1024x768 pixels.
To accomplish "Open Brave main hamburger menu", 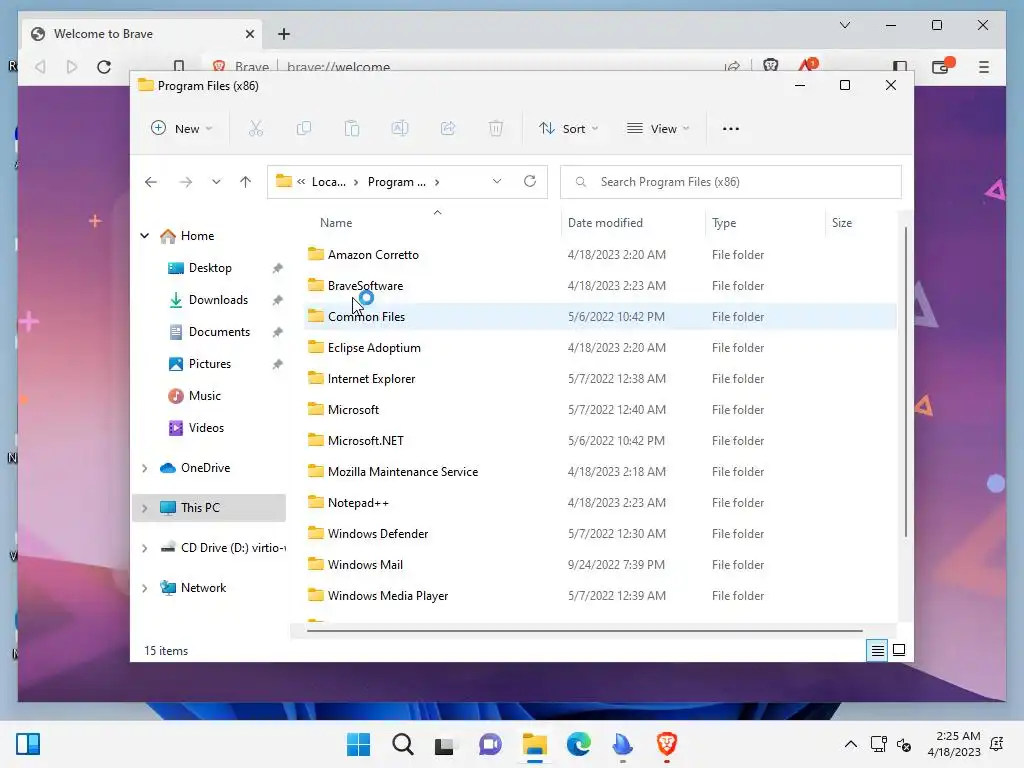I will [x=984, y=67].
